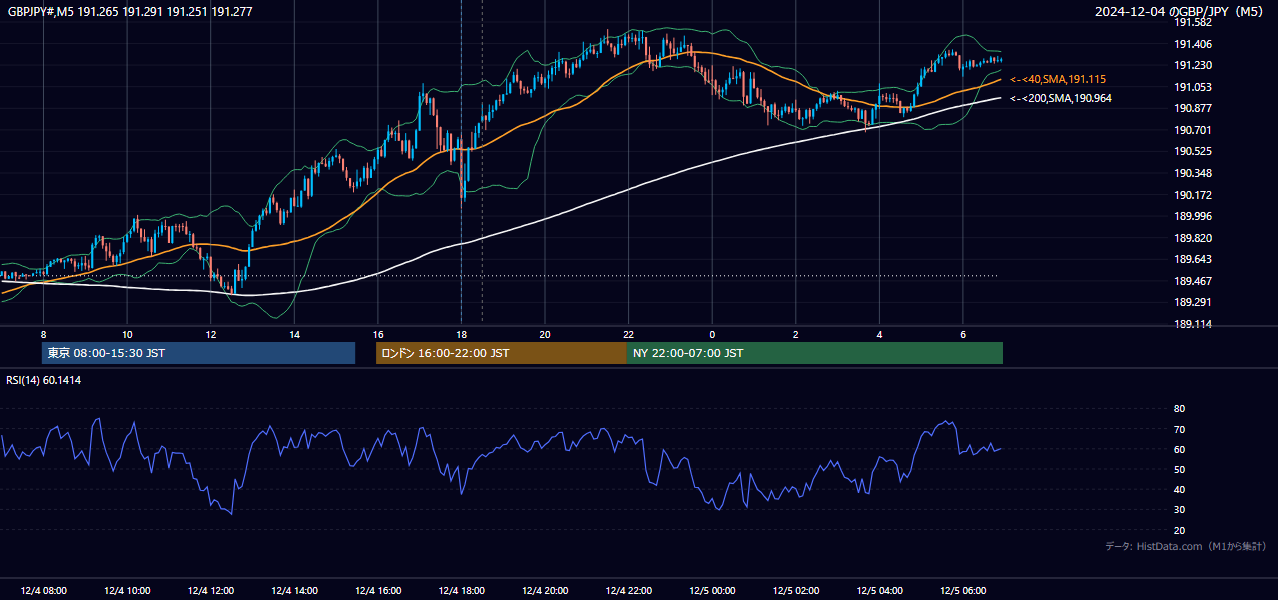This screenshot has width=1278, height=600.
Task: Click the RSI(14) 60.1414 indicator label
Action: (44, 380)
